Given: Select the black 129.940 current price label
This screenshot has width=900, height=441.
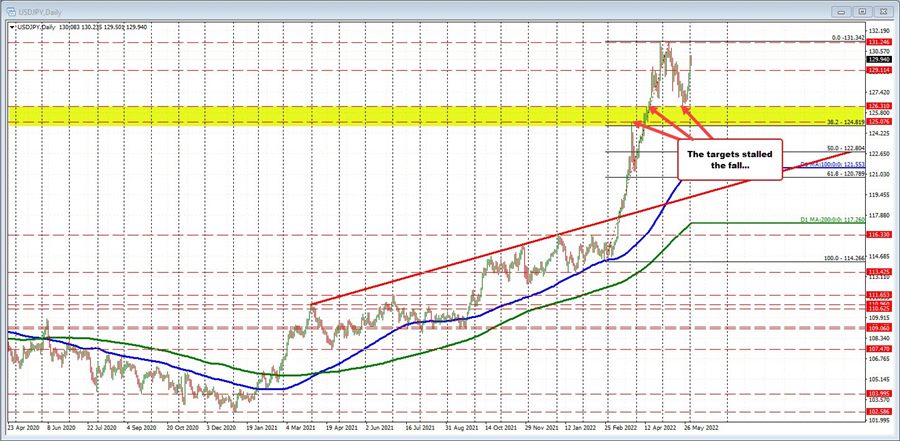Looking at the screenshot, I should (879, 60).
